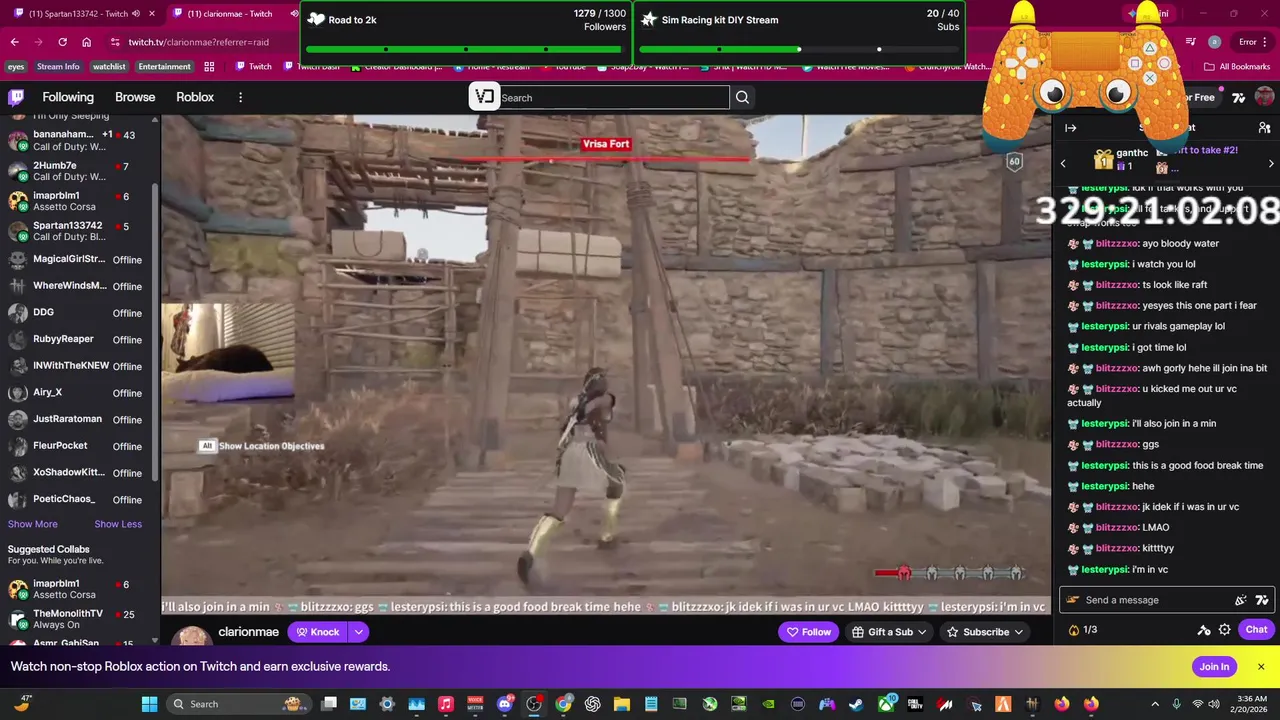
Task: Open the watchlist bookmark
Action: click(109, 67)
